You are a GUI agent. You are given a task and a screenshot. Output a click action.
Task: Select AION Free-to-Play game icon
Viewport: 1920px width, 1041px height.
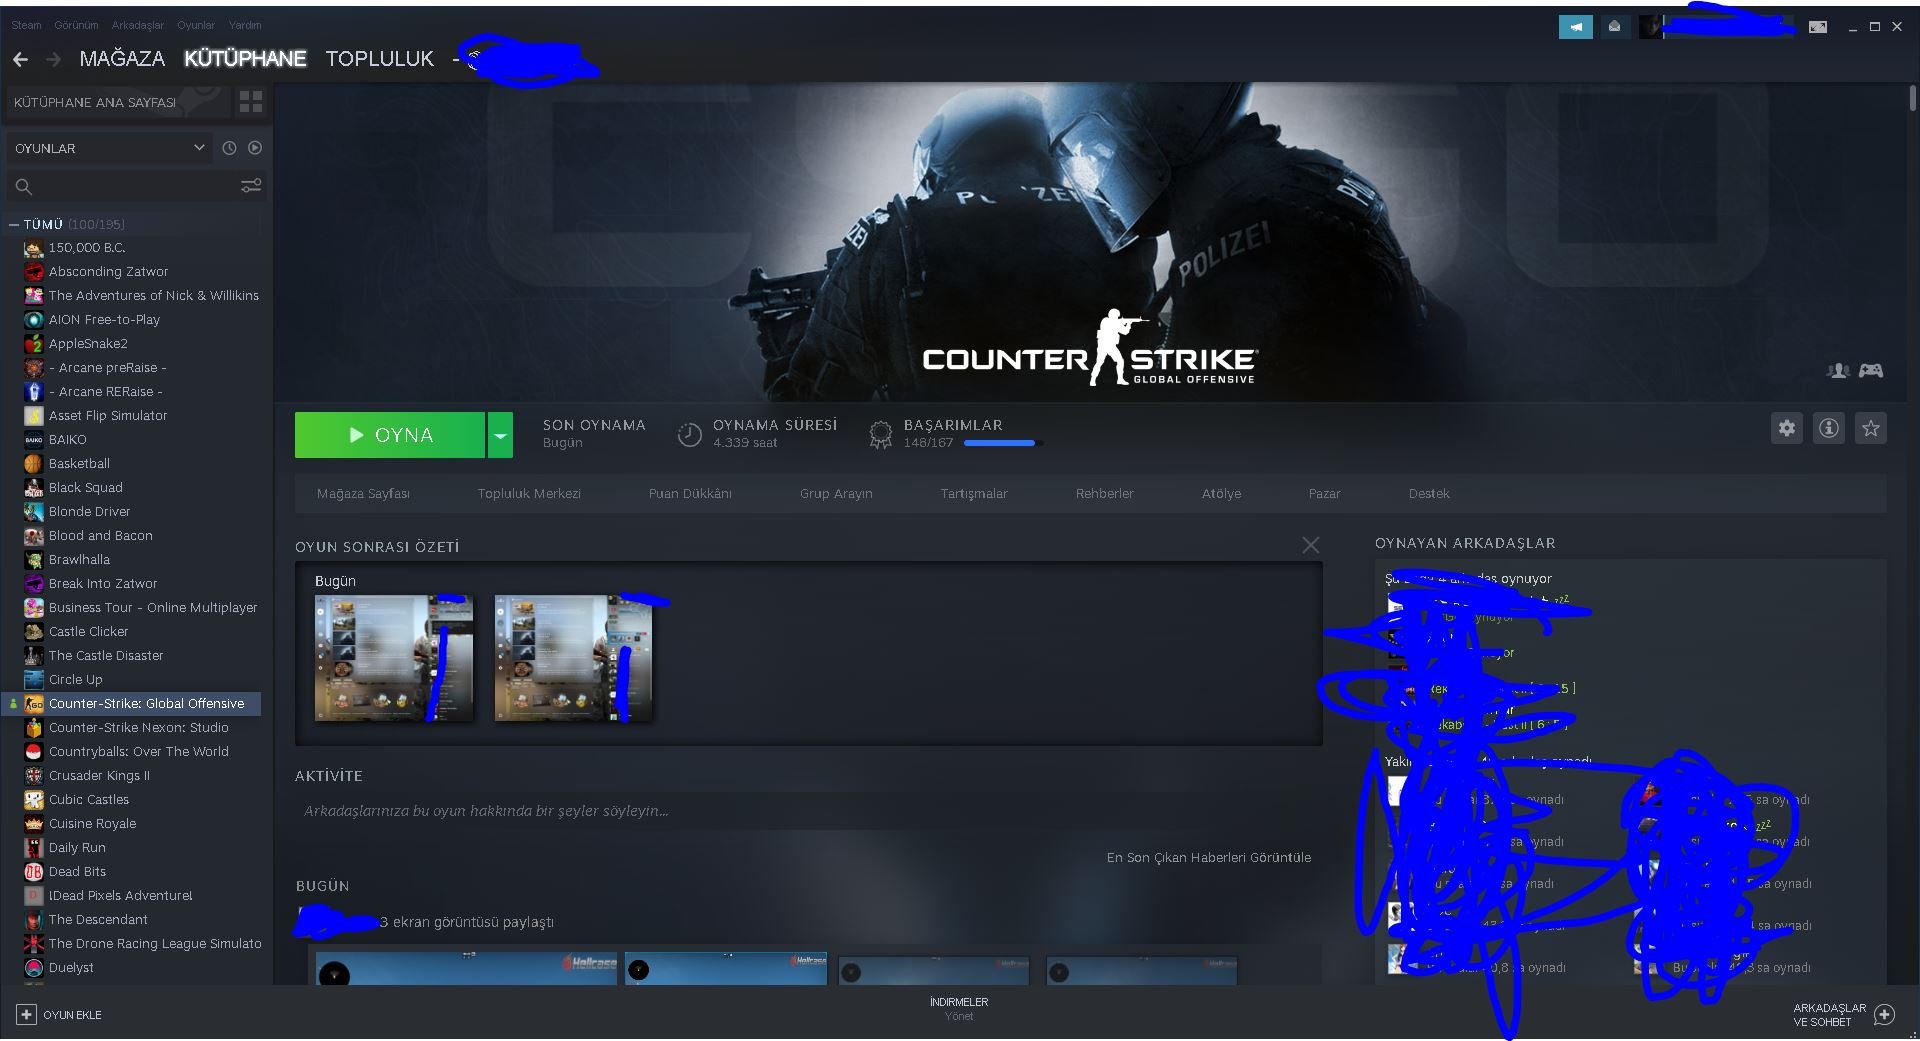[34, 320]
